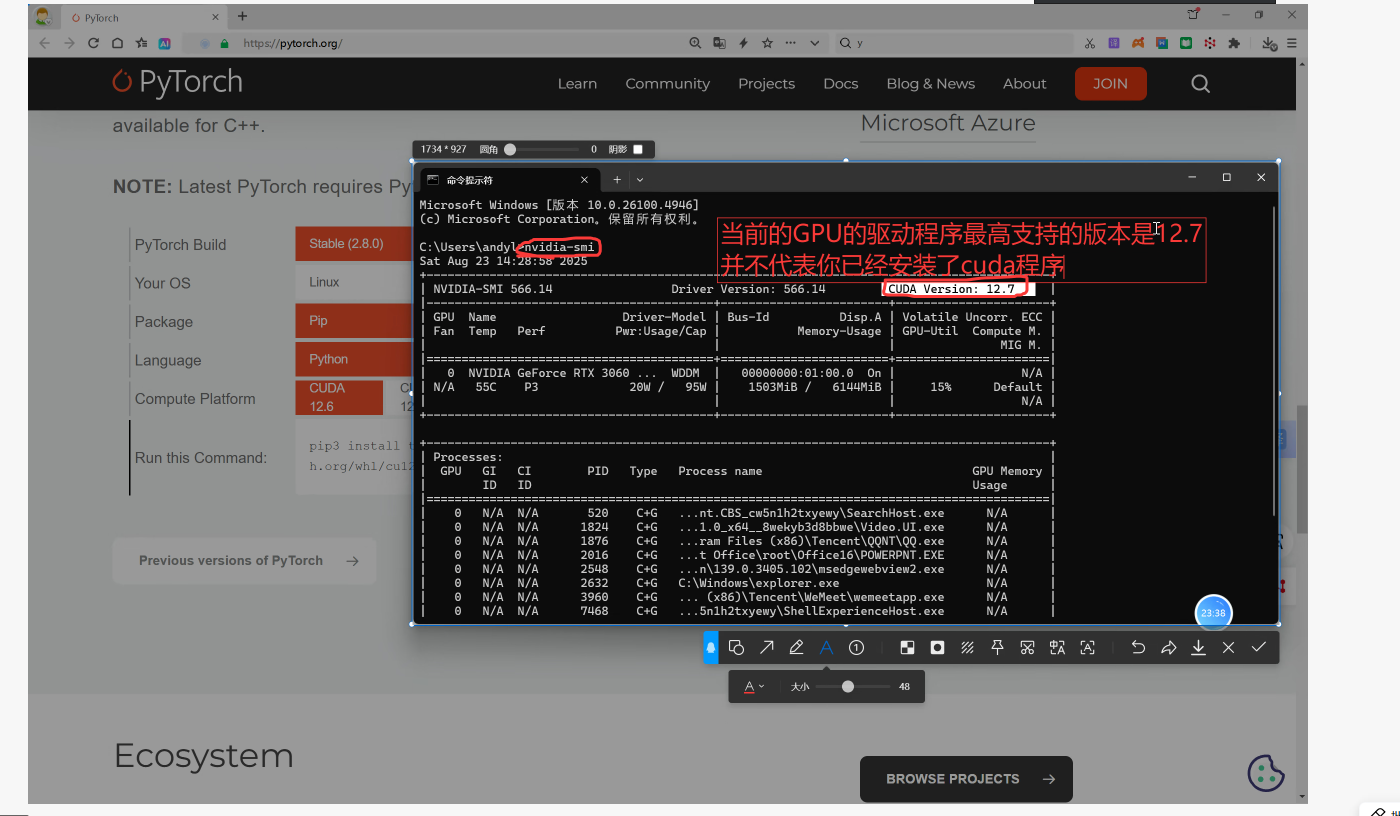1400x816 pixels.
Task: Confirm the screenshot with checkmark
Action: click(1258, 647)
